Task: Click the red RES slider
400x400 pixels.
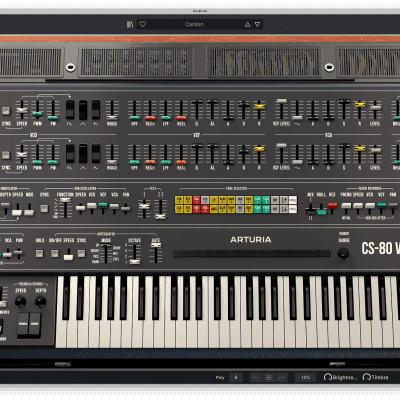Action: (332, 205)
